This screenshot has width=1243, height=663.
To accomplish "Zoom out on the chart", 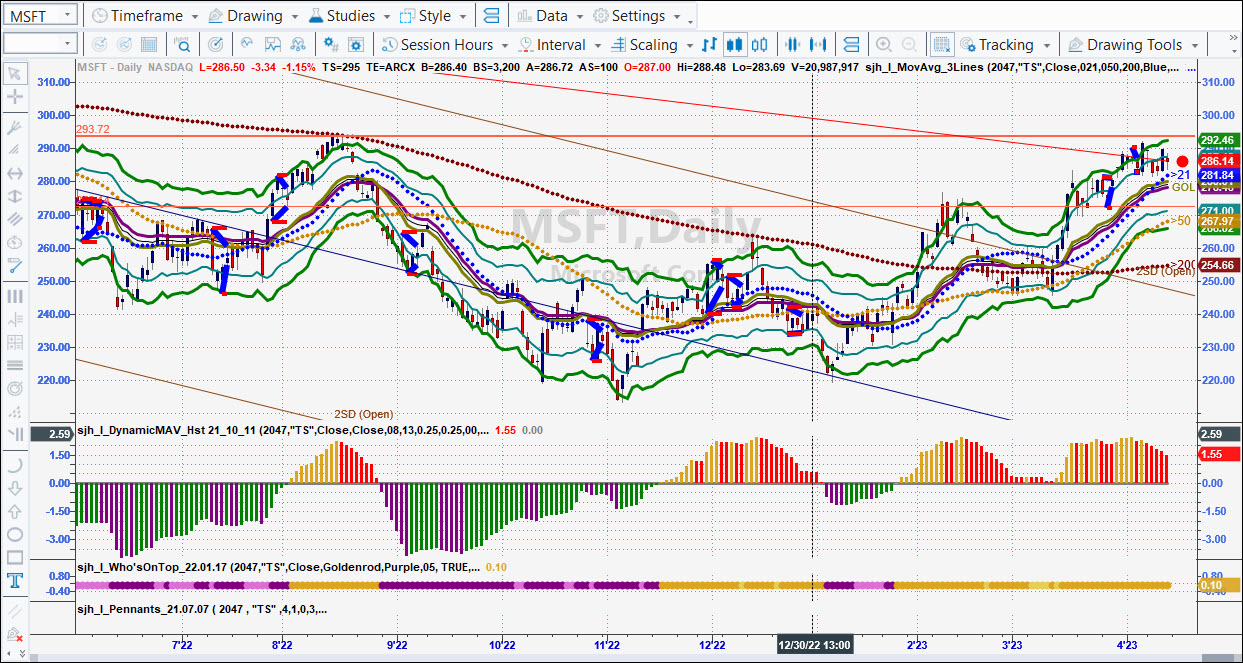I will (x=908, y=44).
